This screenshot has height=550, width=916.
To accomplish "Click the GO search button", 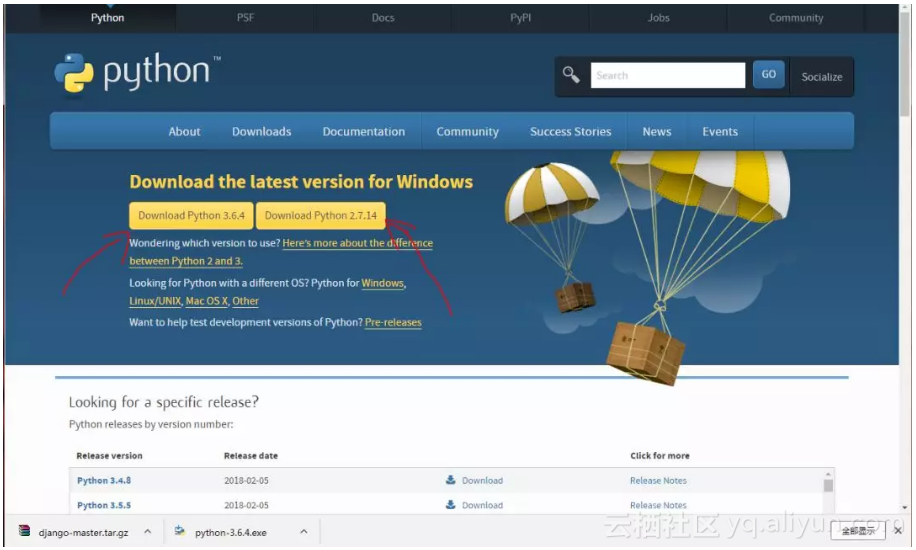I will point(768,74).
